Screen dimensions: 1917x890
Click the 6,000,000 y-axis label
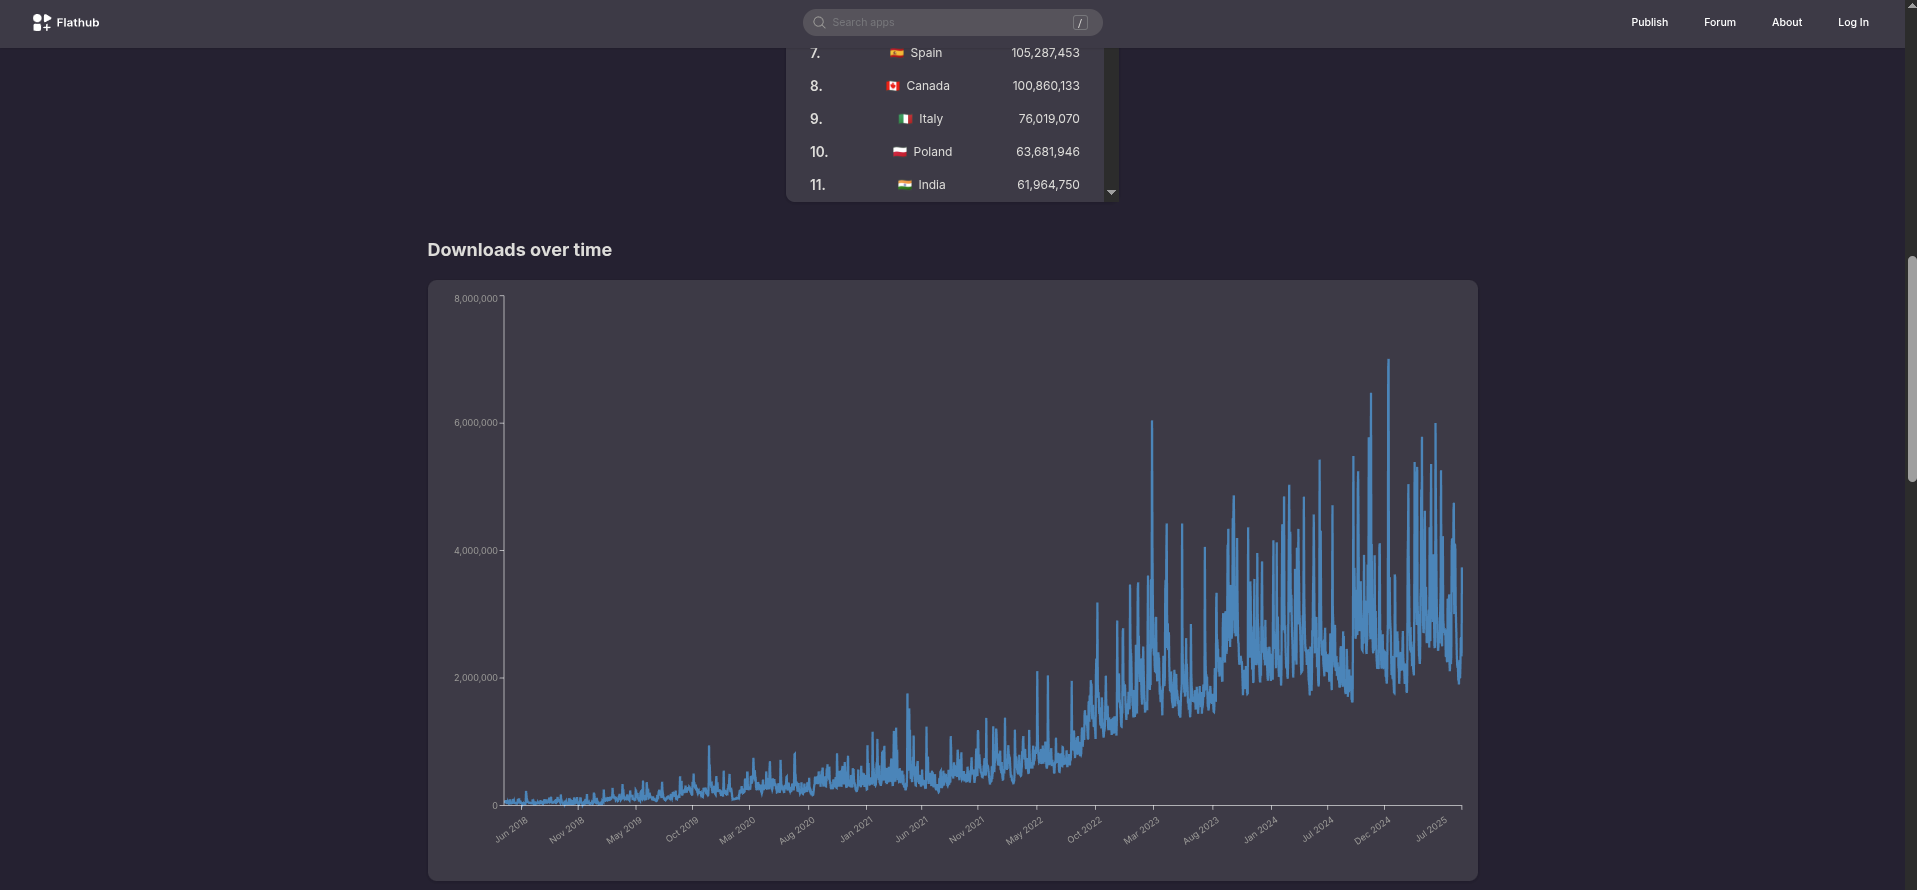476,423
